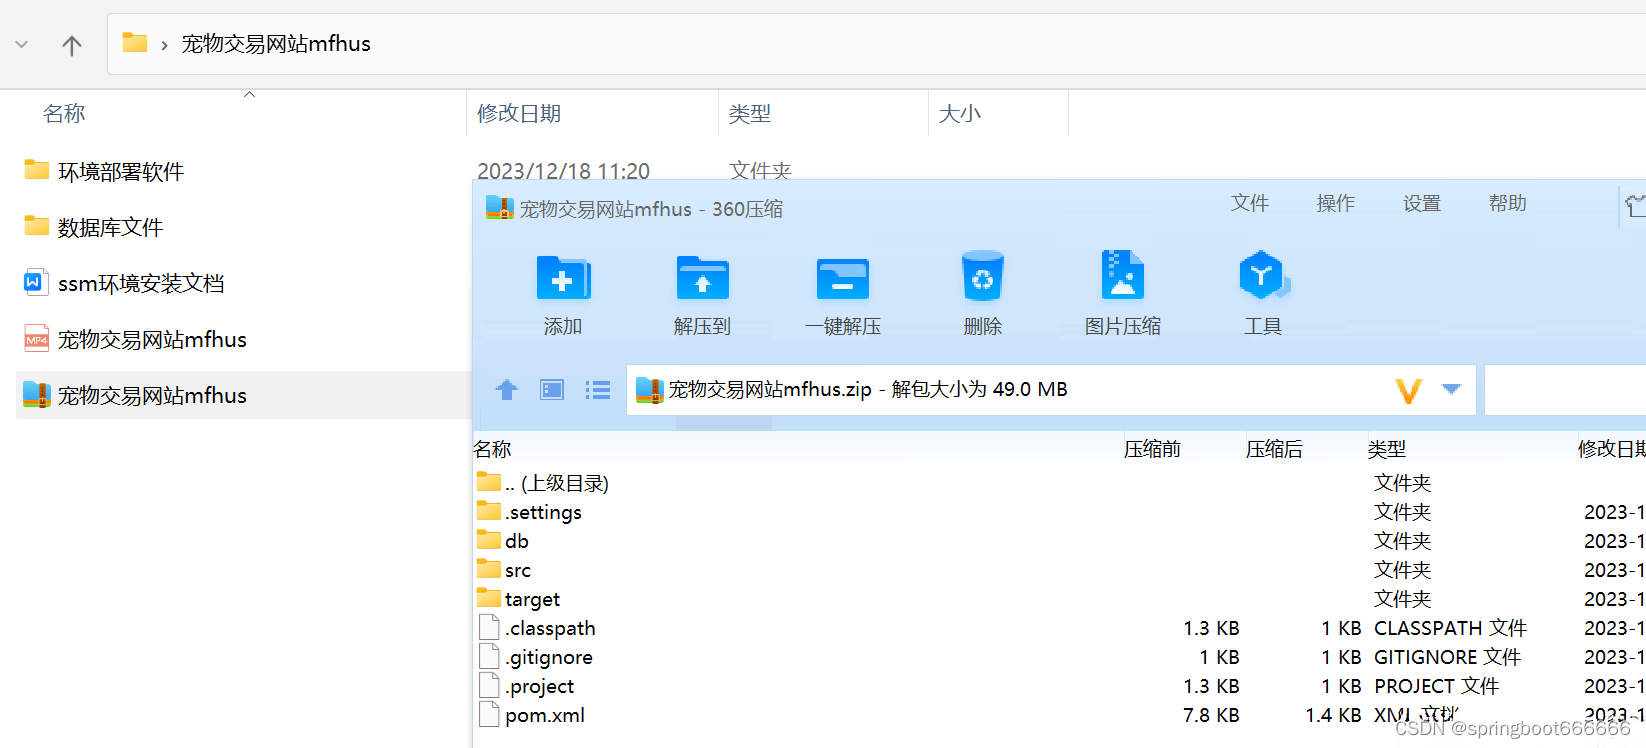
Task: Sort Explorer by 类型 column
Action: (750, 114)
